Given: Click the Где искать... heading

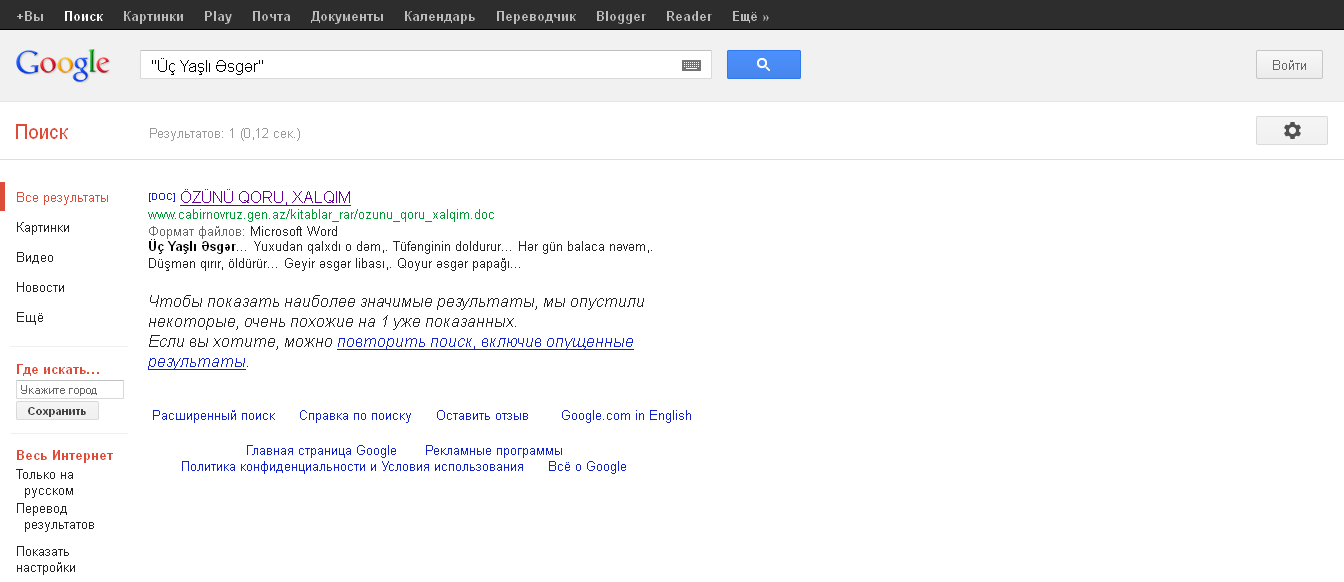Looking at the screenshot, I should [x=58, y=370].
